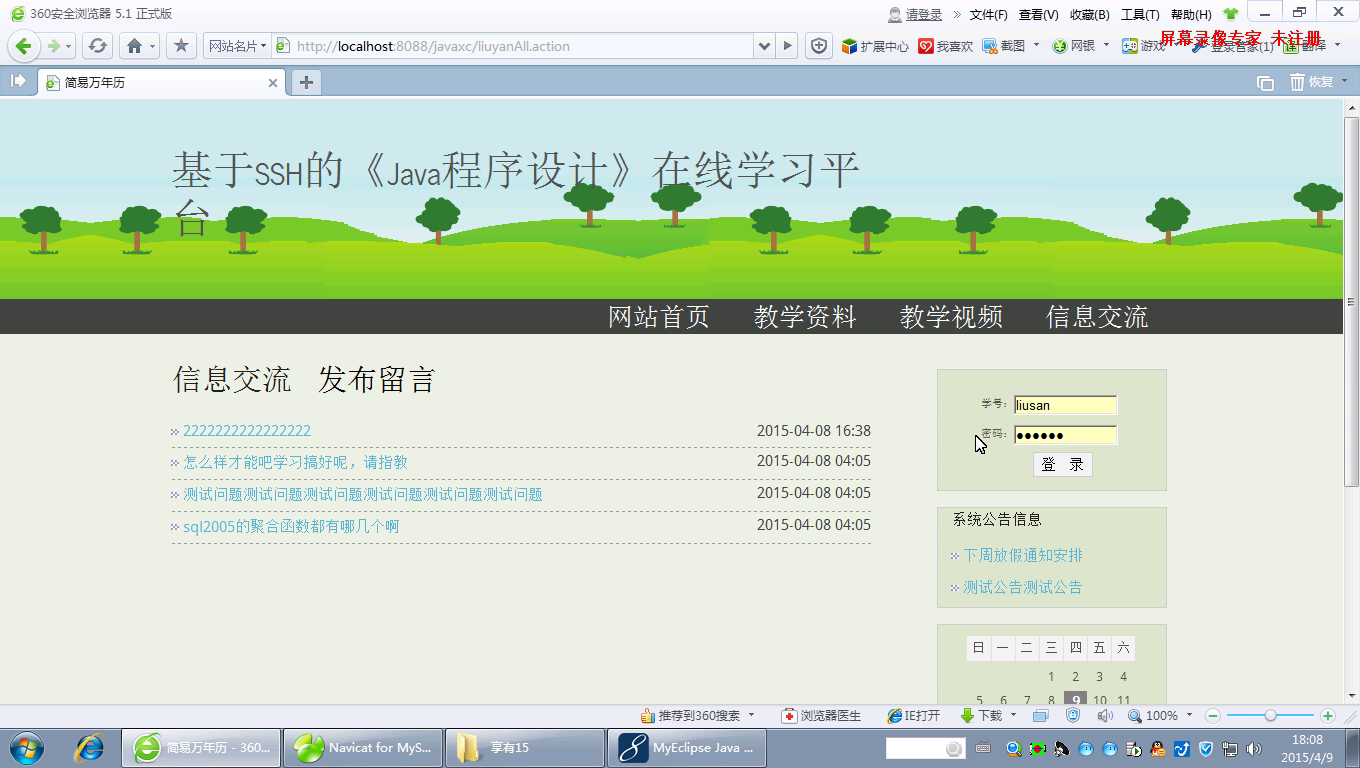
Task: Open the 帮助(H) menu
Action: pyautogui.click(x=1190, y=14)
